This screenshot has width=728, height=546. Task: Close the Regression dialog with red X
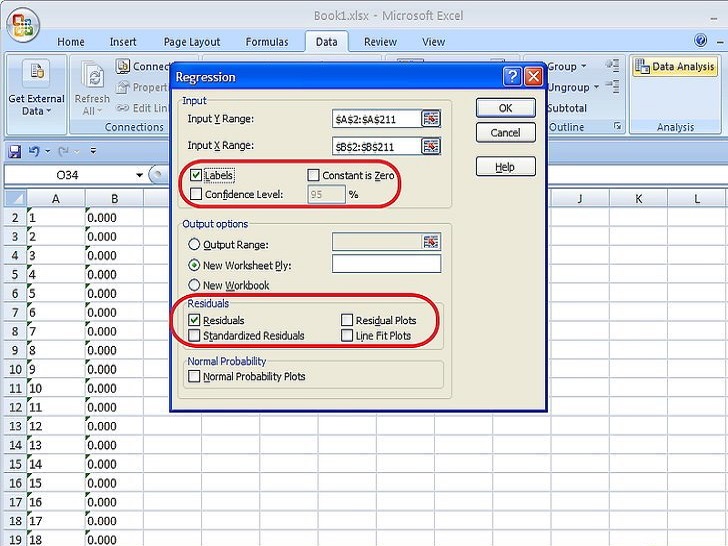(533, 77)
